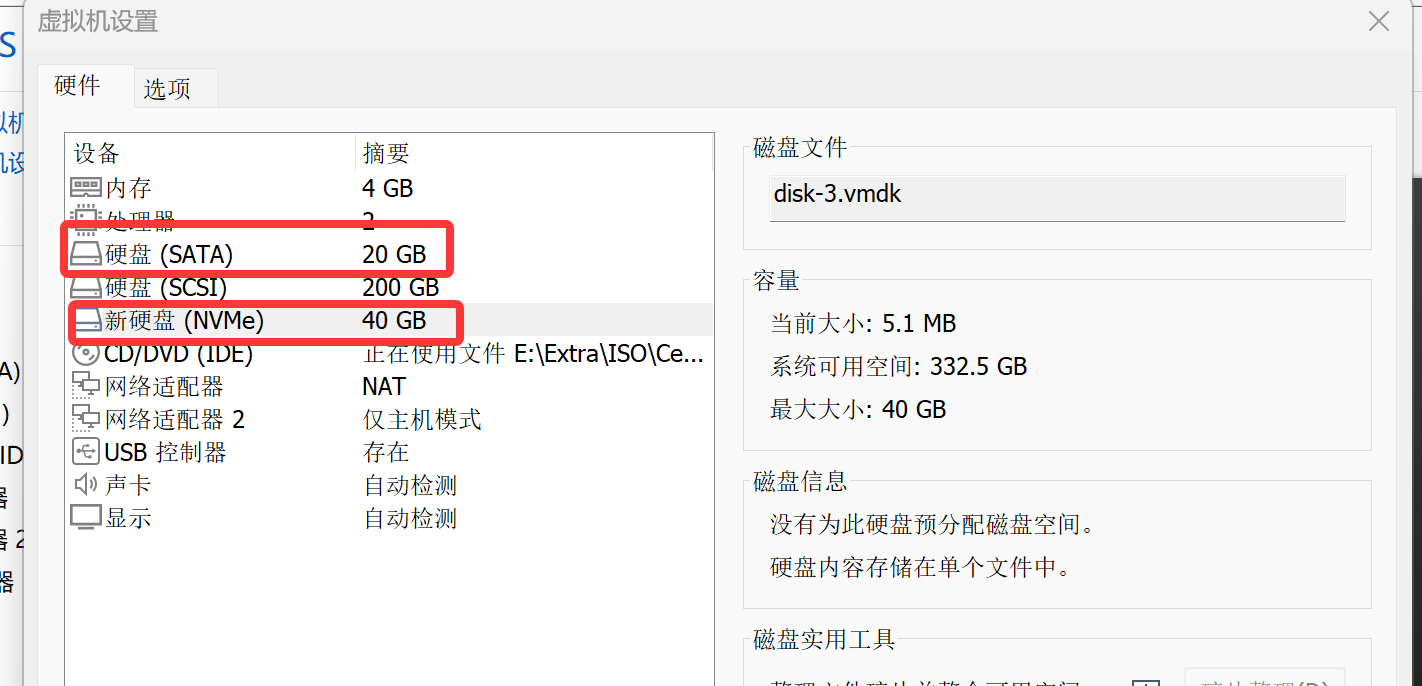The height and width of the screenshot is (686, 1422).
Task: Click the 网络适配器 network icon
Action: click(x=86, y=386)
